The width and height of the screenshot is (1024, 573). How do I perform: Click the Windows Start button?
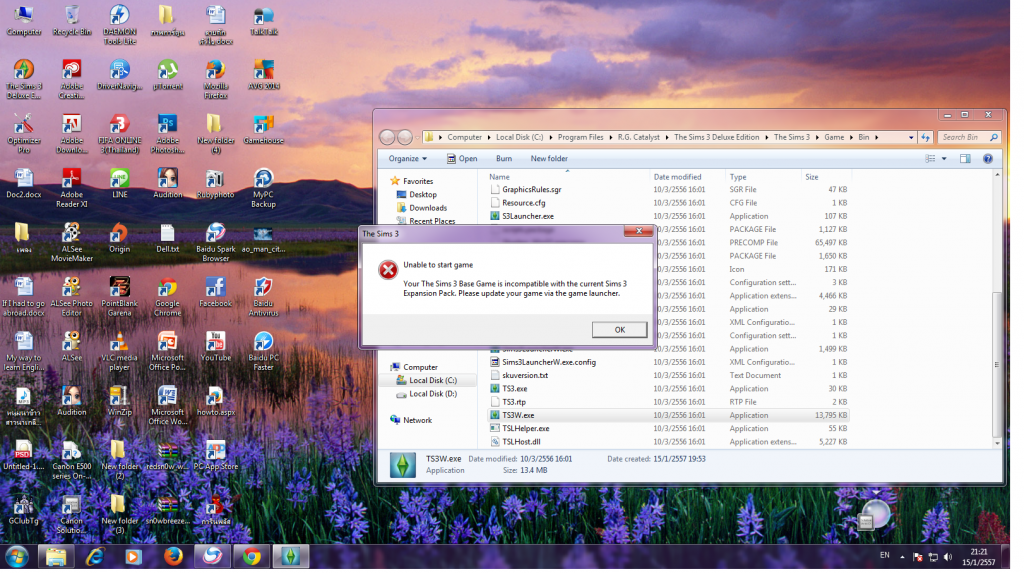(x=17, y=557)
